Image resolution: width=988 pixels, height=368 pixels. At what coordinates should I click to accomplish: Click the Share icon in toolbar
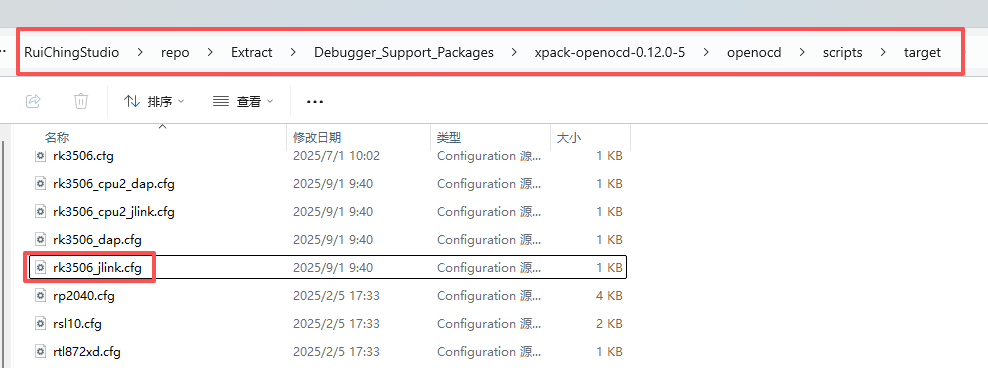pos(33,101)
